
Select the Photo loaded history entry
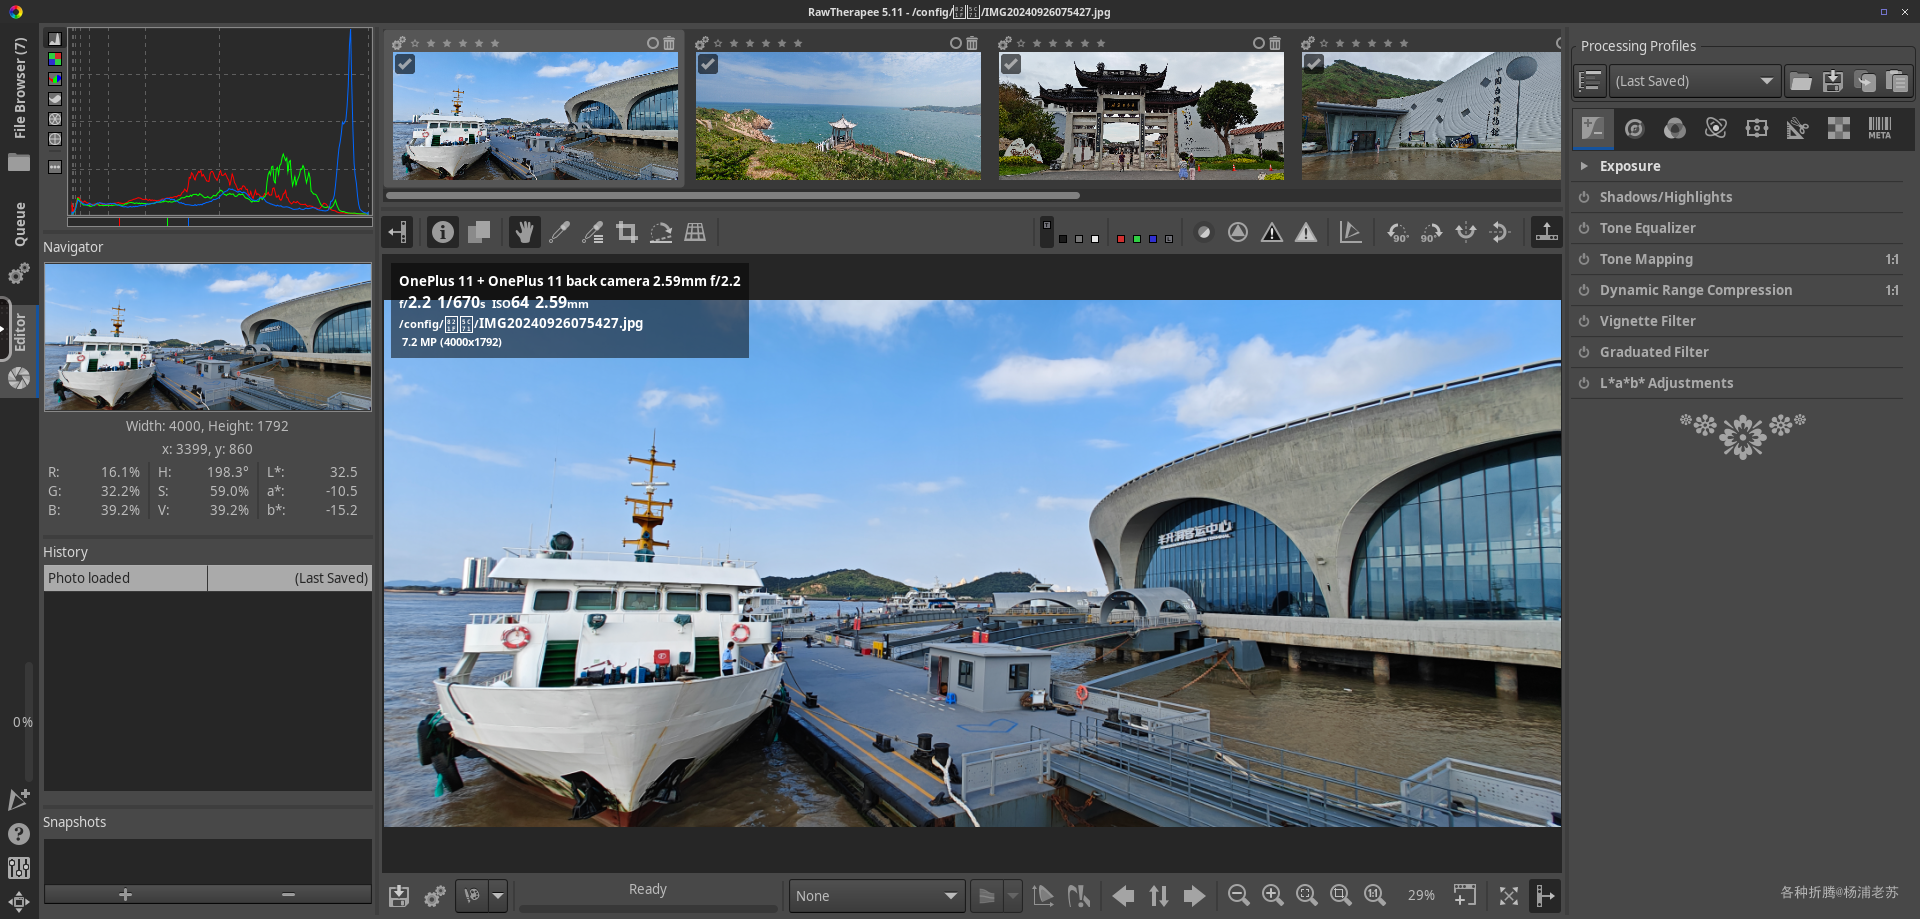point(125,578)
